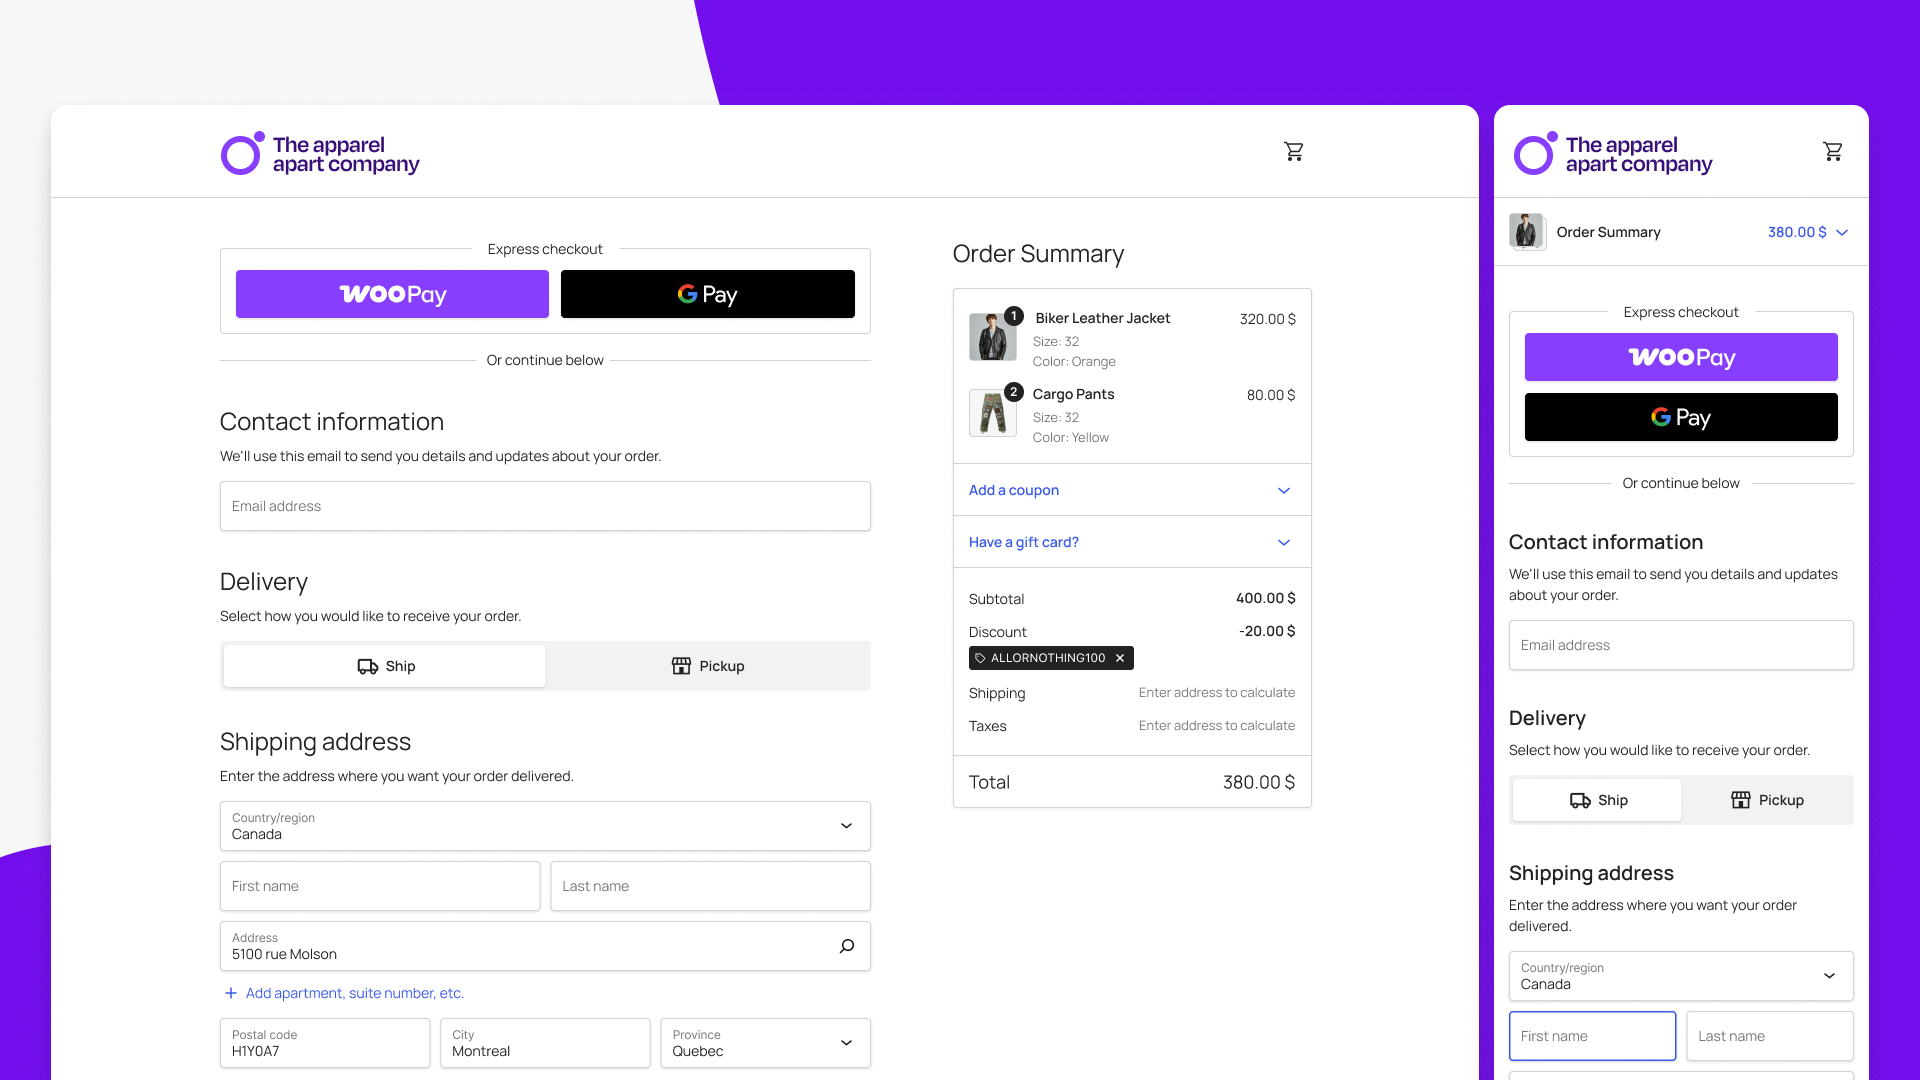Click The apparel apart company logo on mobile
Screen dimensions: 1920x1080
point(1613,154)
